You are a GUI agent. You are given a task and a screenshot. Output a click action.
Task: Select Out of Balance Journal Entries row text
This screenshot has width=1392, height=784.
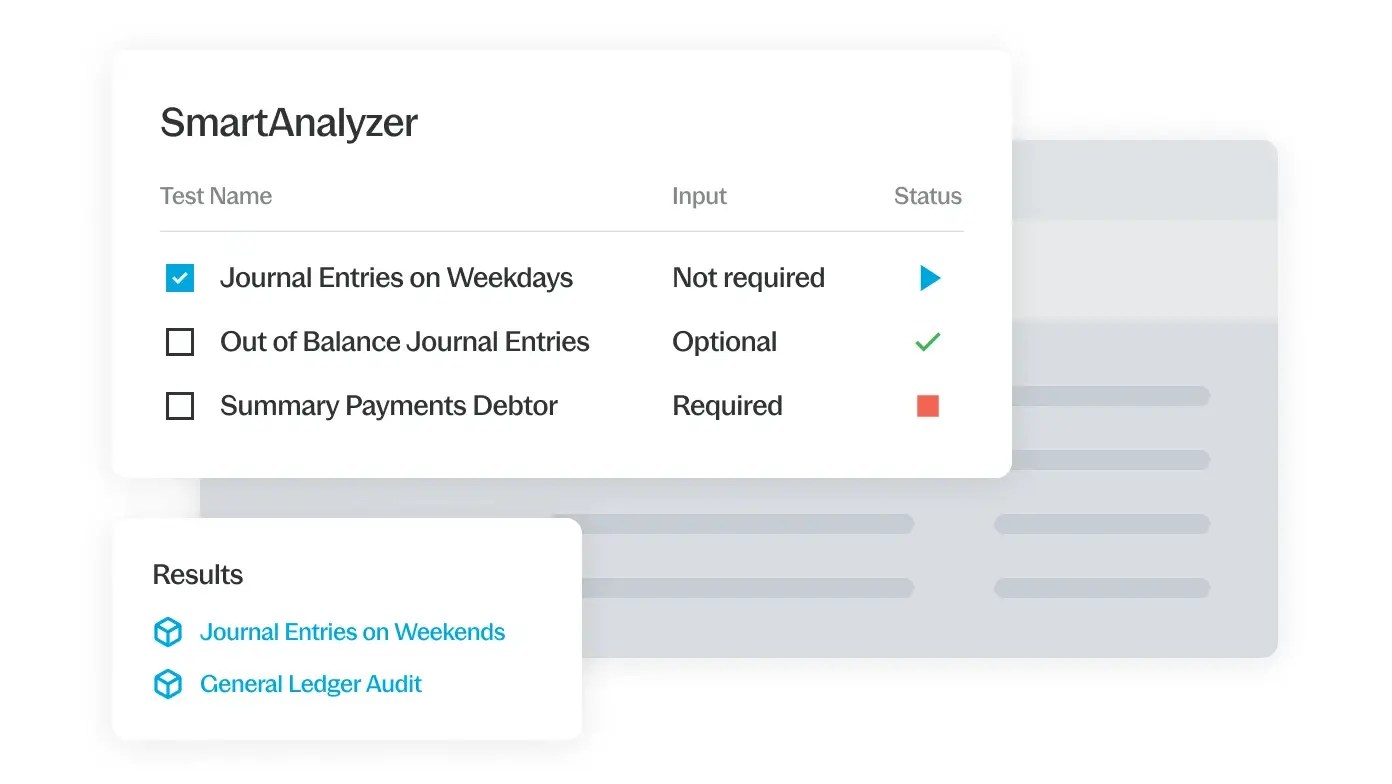[x=405, y=342]
